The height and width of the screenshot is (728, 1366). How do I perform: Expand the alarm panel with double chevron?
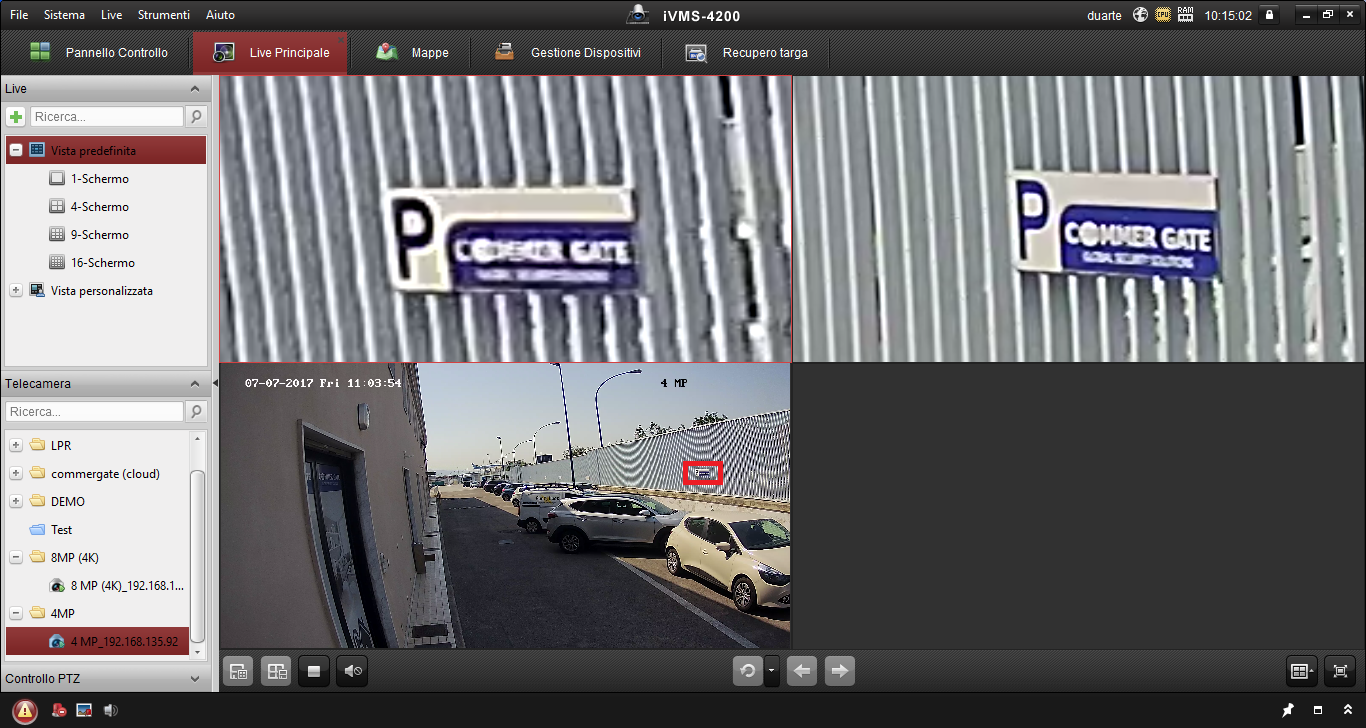[x=1348, y=710]
